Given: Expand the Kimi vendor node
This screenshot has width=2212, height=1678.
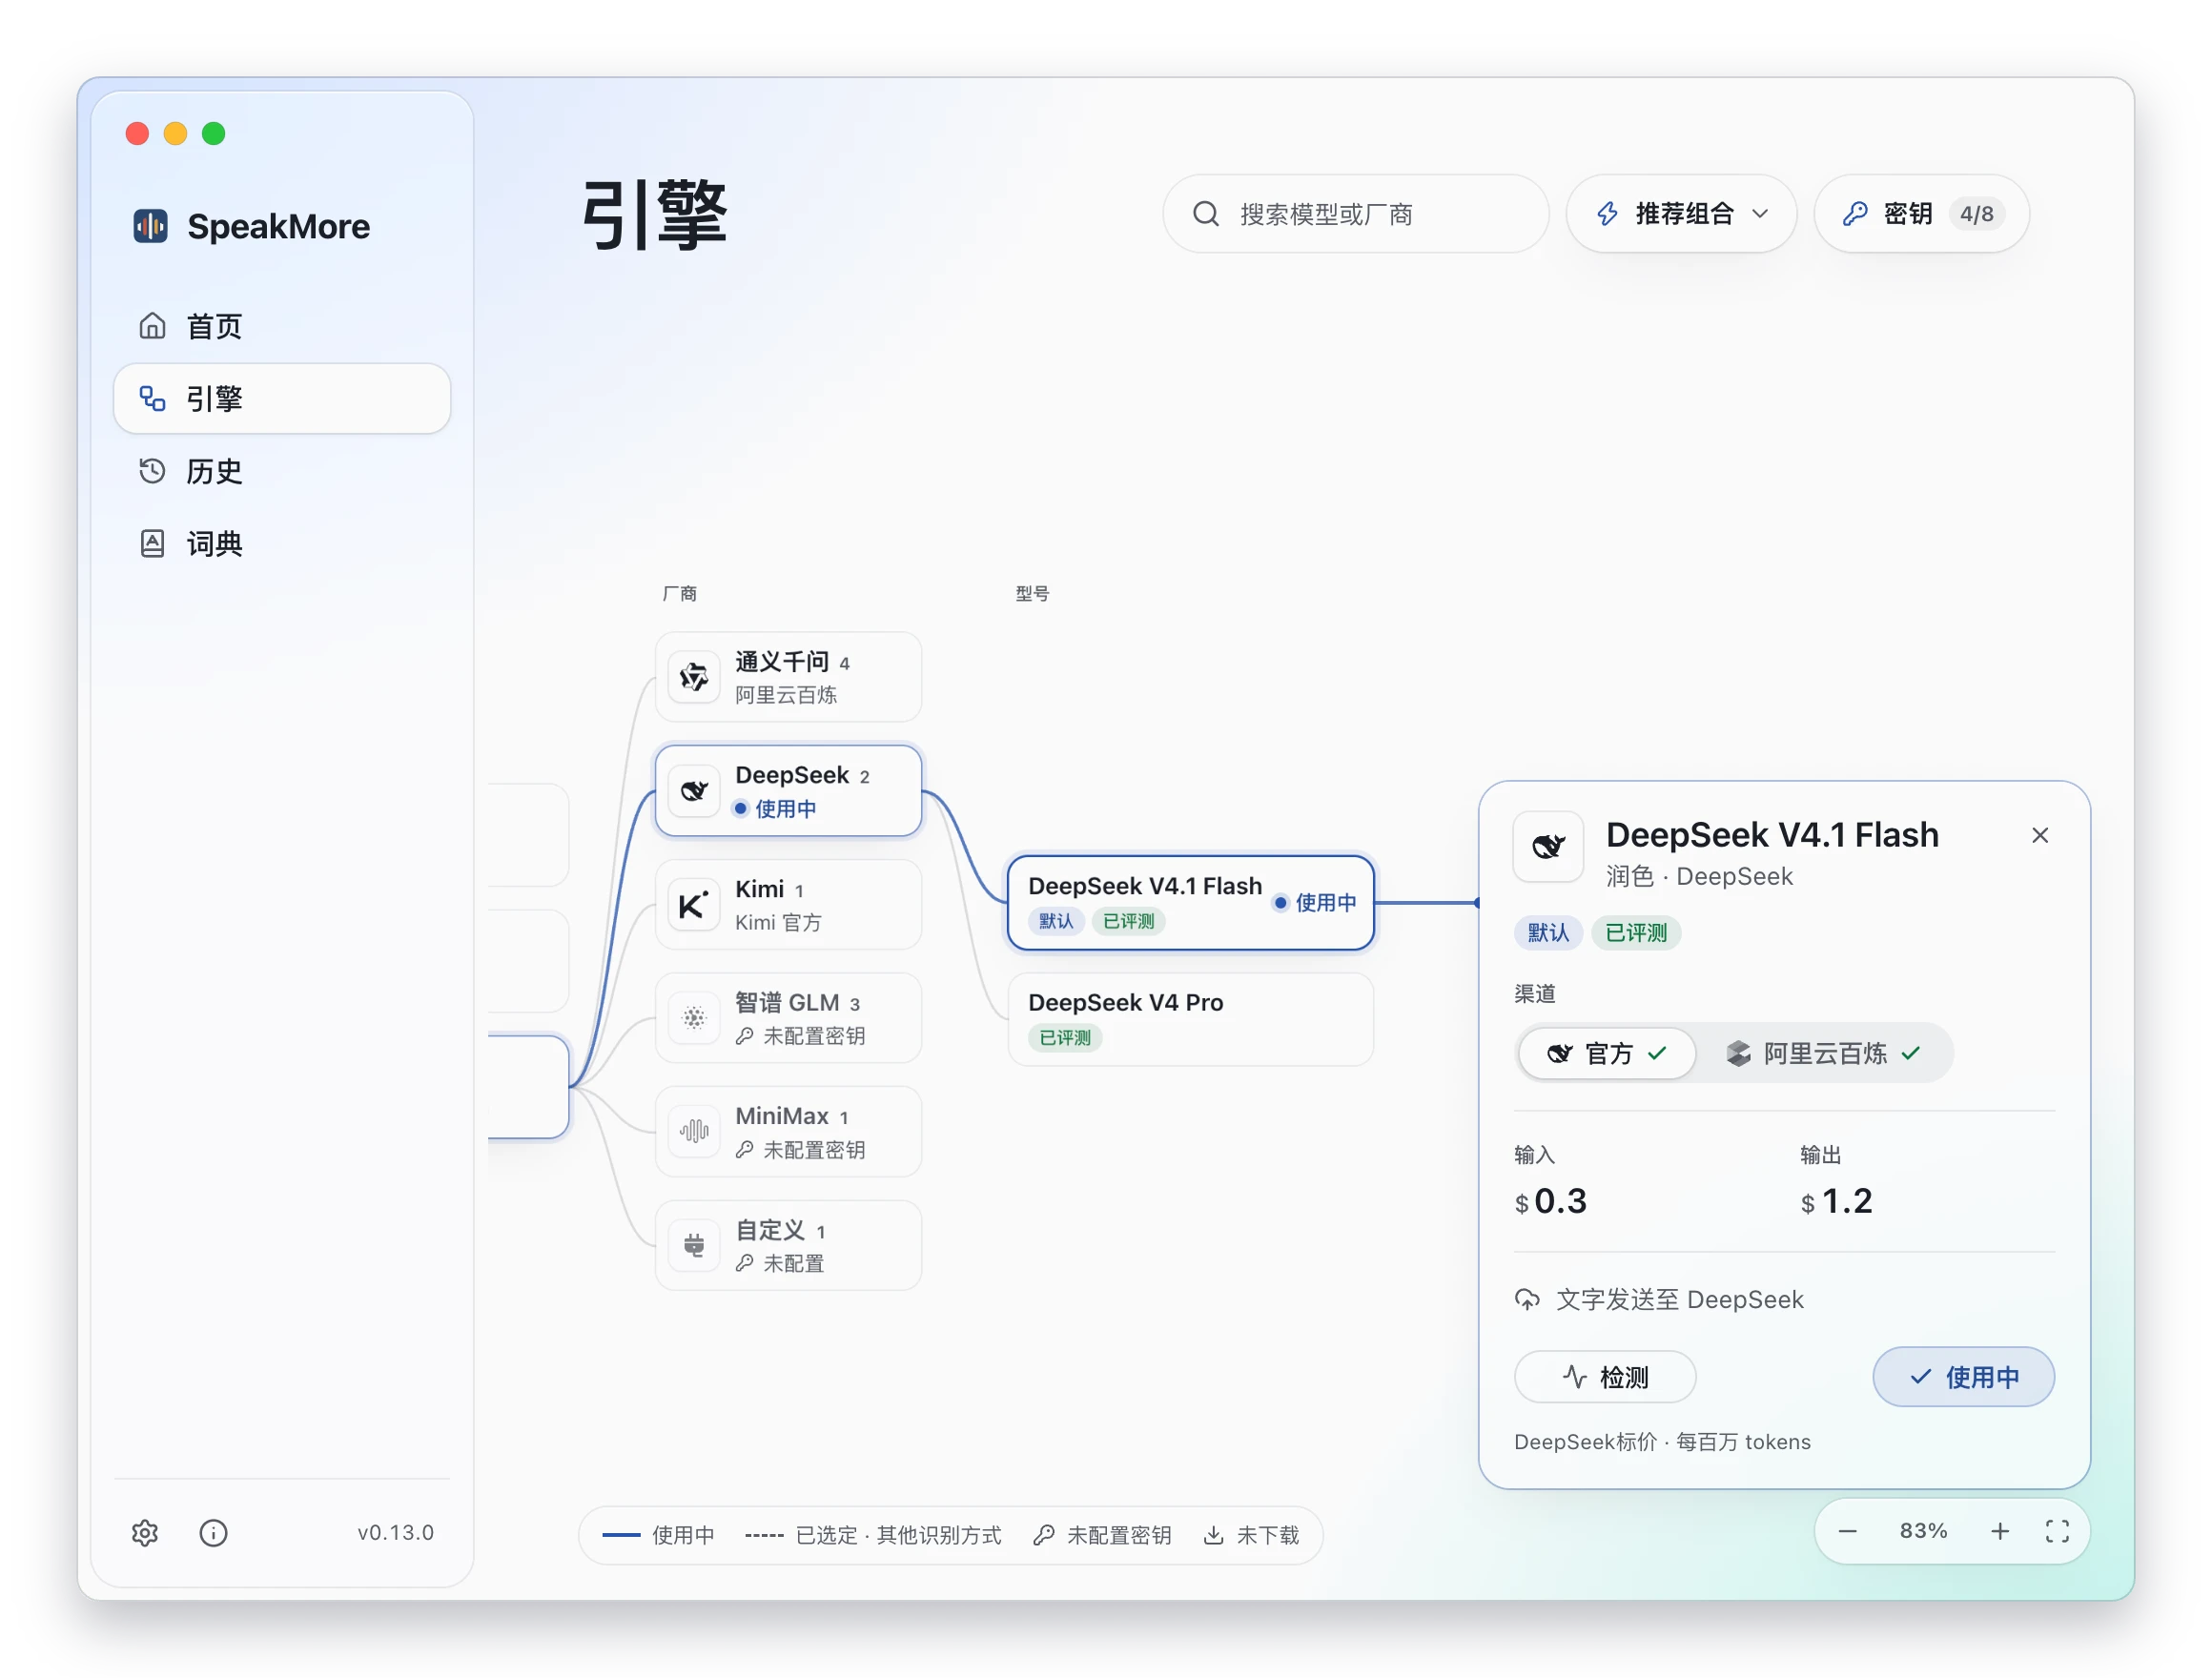Looking at the screenshot, I should (x=788, y=904).
